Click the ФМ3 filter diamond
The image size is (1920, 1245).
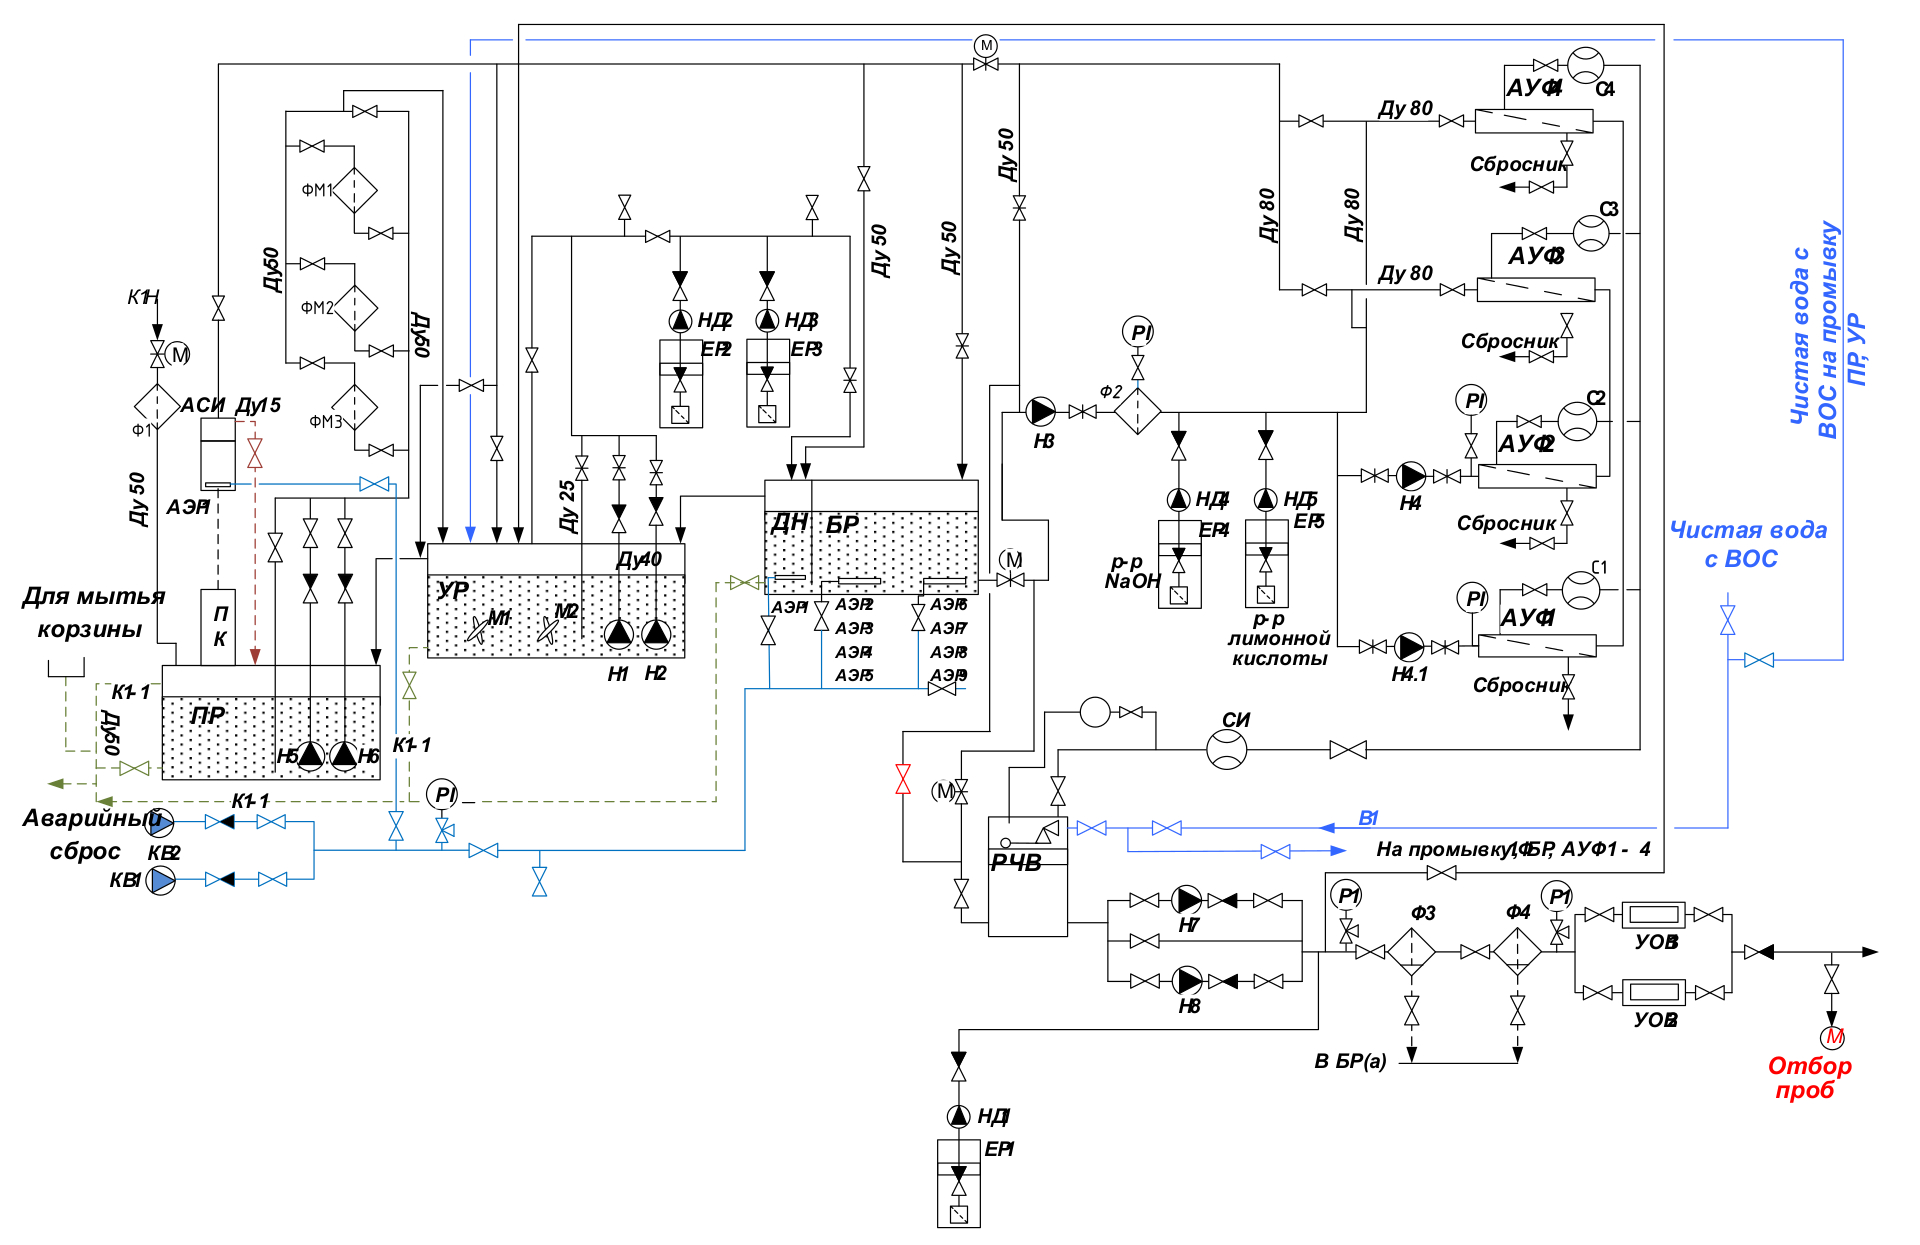pyautogui.click(x=355, y=408)
